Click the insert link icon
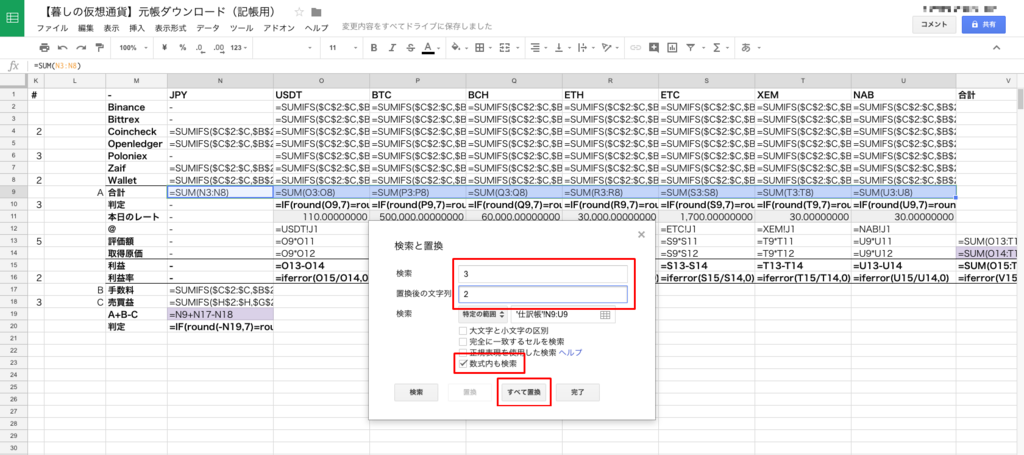Screen dimensions: 1024x455 click(635, 48)
